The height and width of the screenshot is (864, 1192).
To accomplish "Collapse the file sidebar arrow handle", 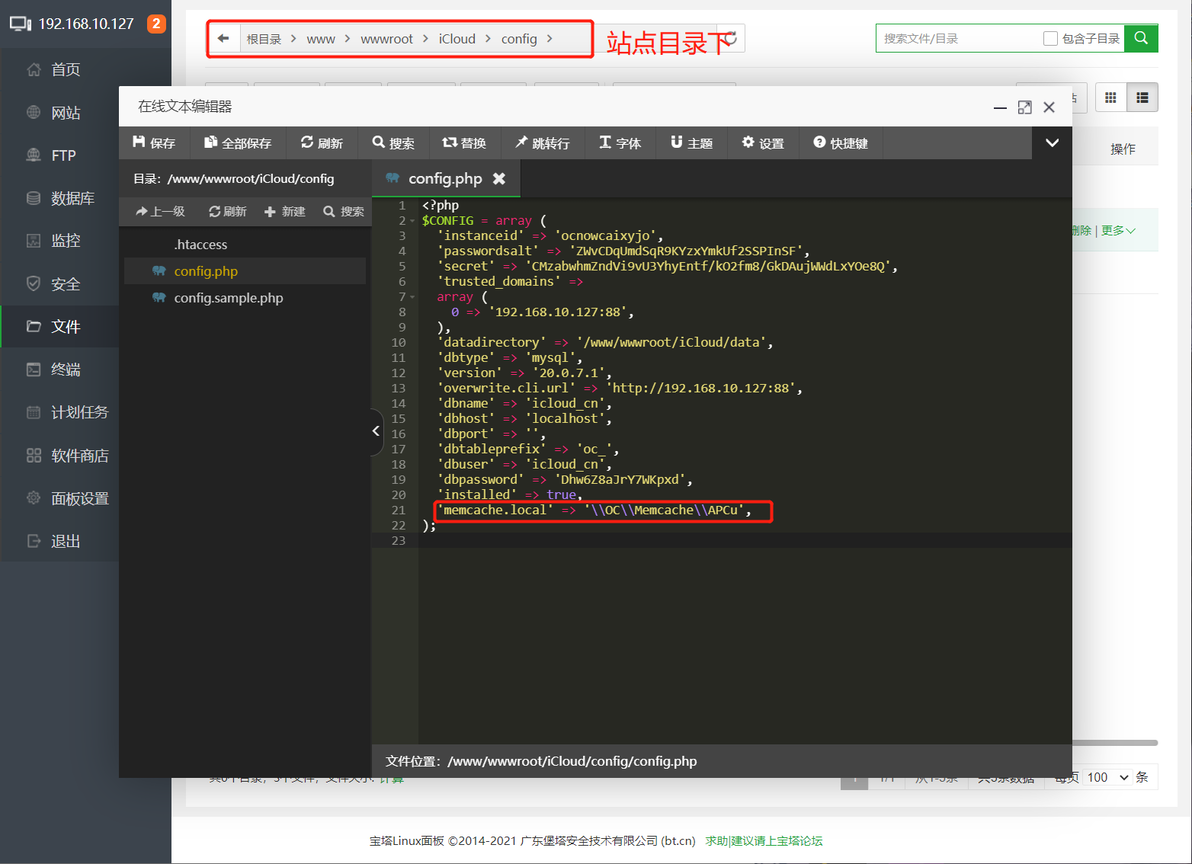I will pos(376,431).
